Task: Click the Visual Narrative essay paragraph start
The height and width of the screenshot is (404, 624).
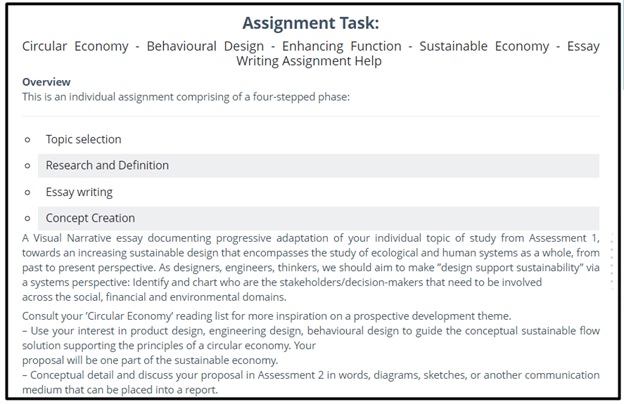Action: coord(100,238)
